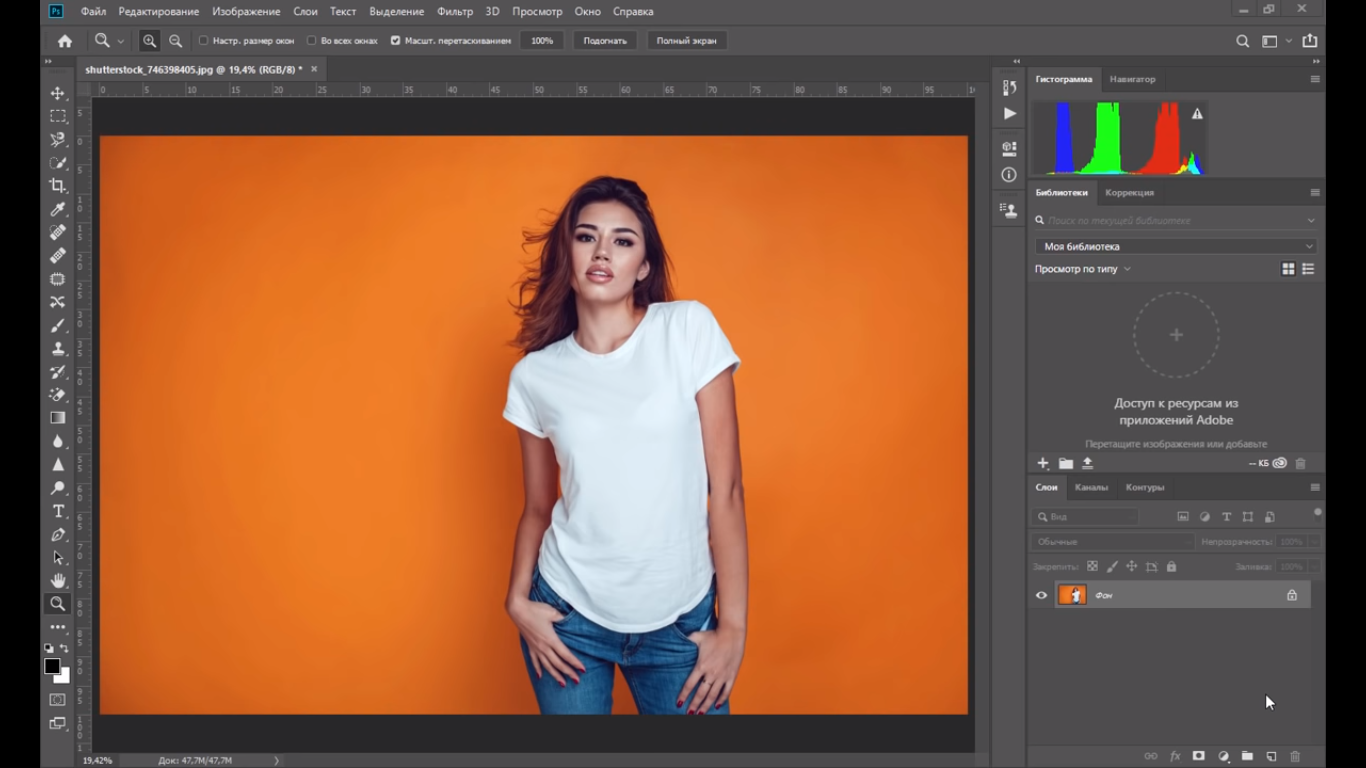This screenshot has height=768, width=1366.
Task: Select the Move tool
Action: 58,93
